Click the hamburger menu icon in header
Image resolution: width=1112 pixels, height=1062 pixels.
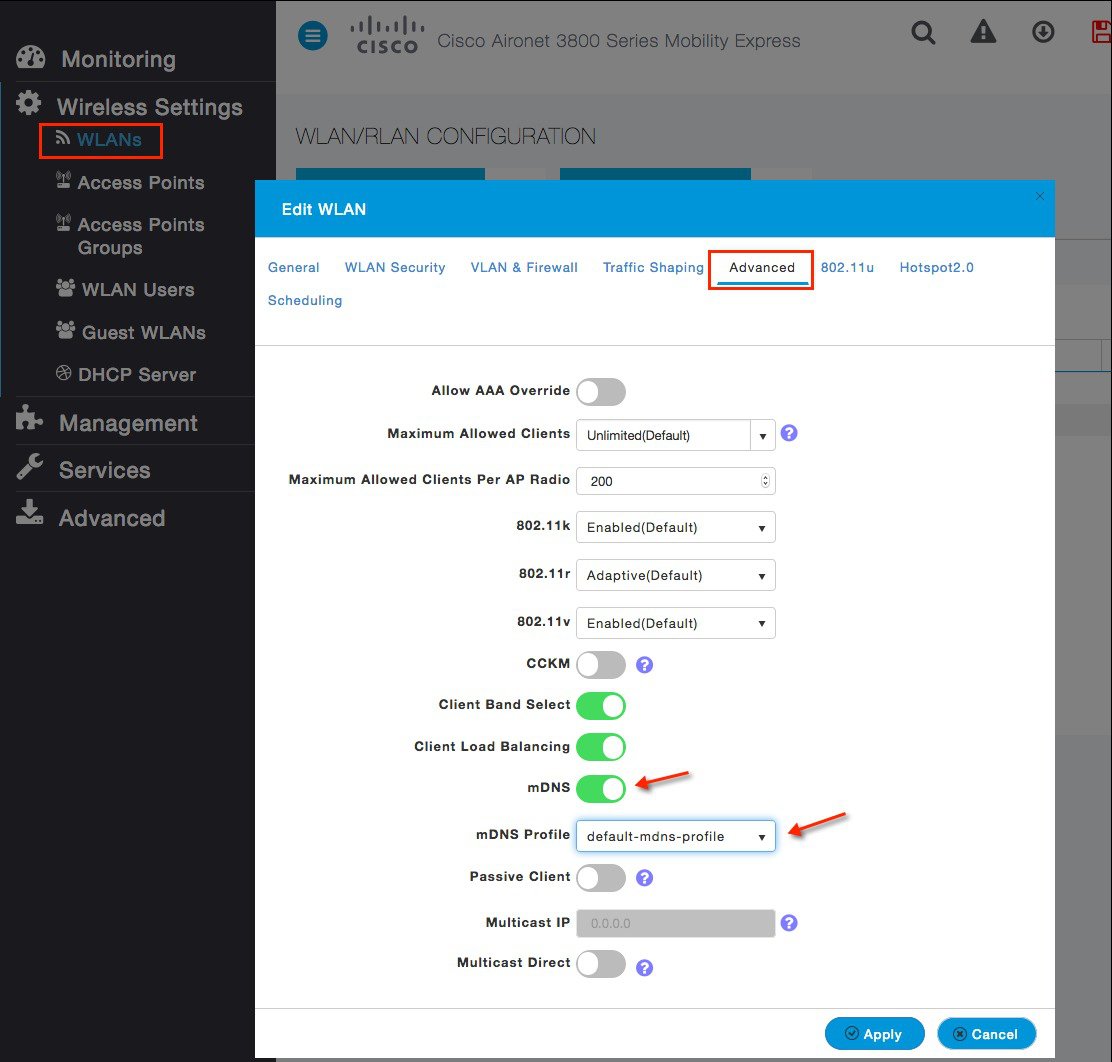[x=313, y=35]
